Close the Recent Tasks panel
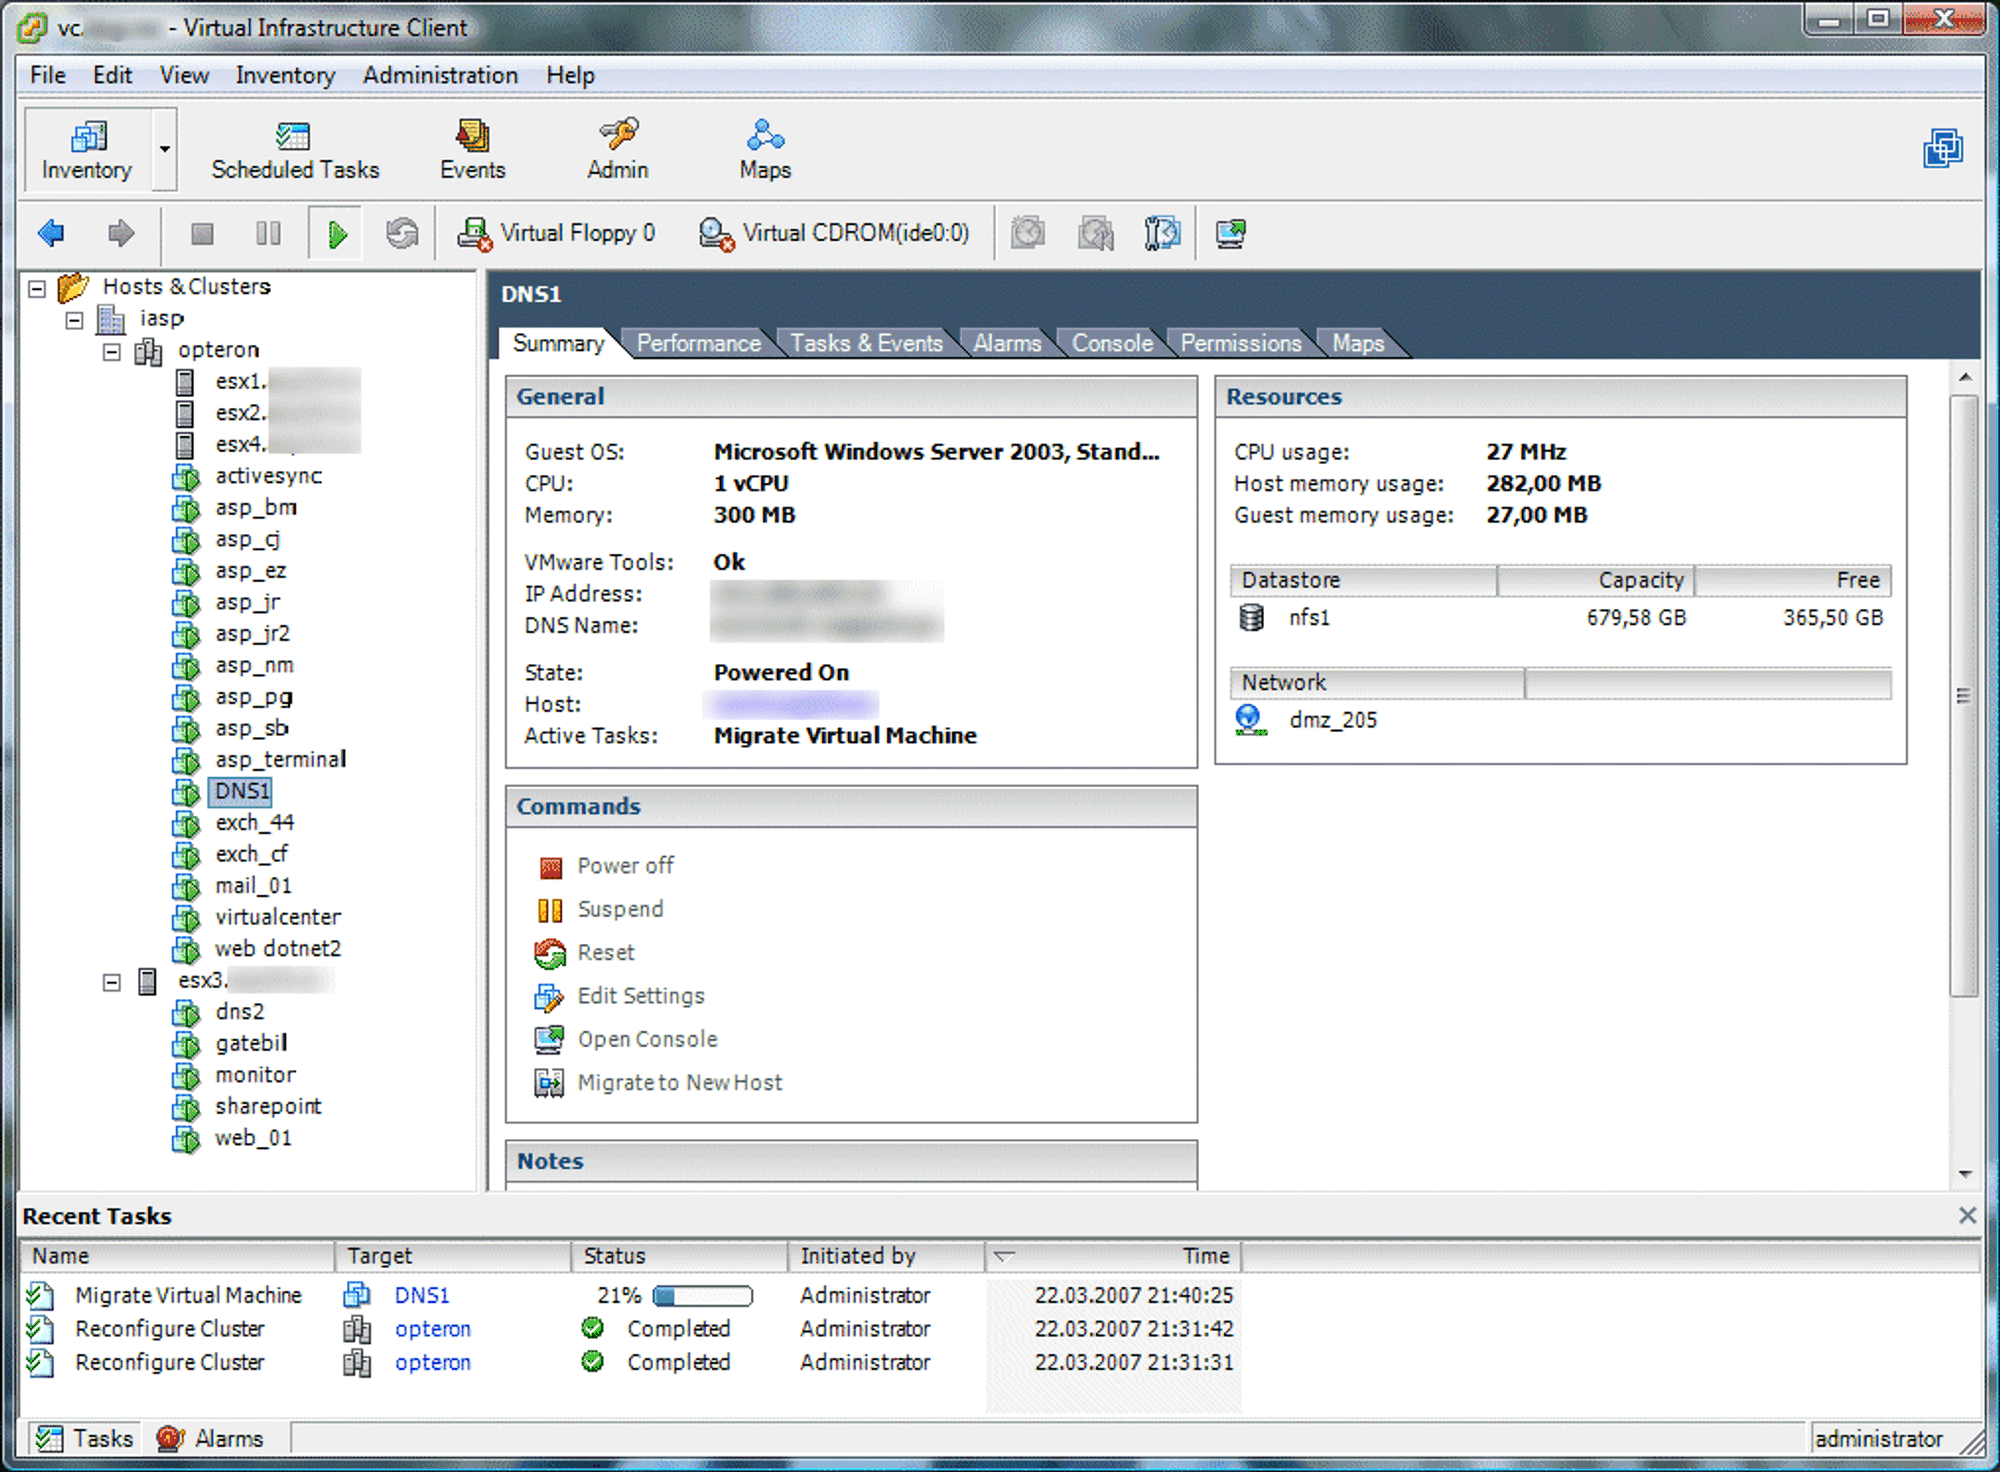Viewport: 2000px width, 1472px height. (1967, 1215)
